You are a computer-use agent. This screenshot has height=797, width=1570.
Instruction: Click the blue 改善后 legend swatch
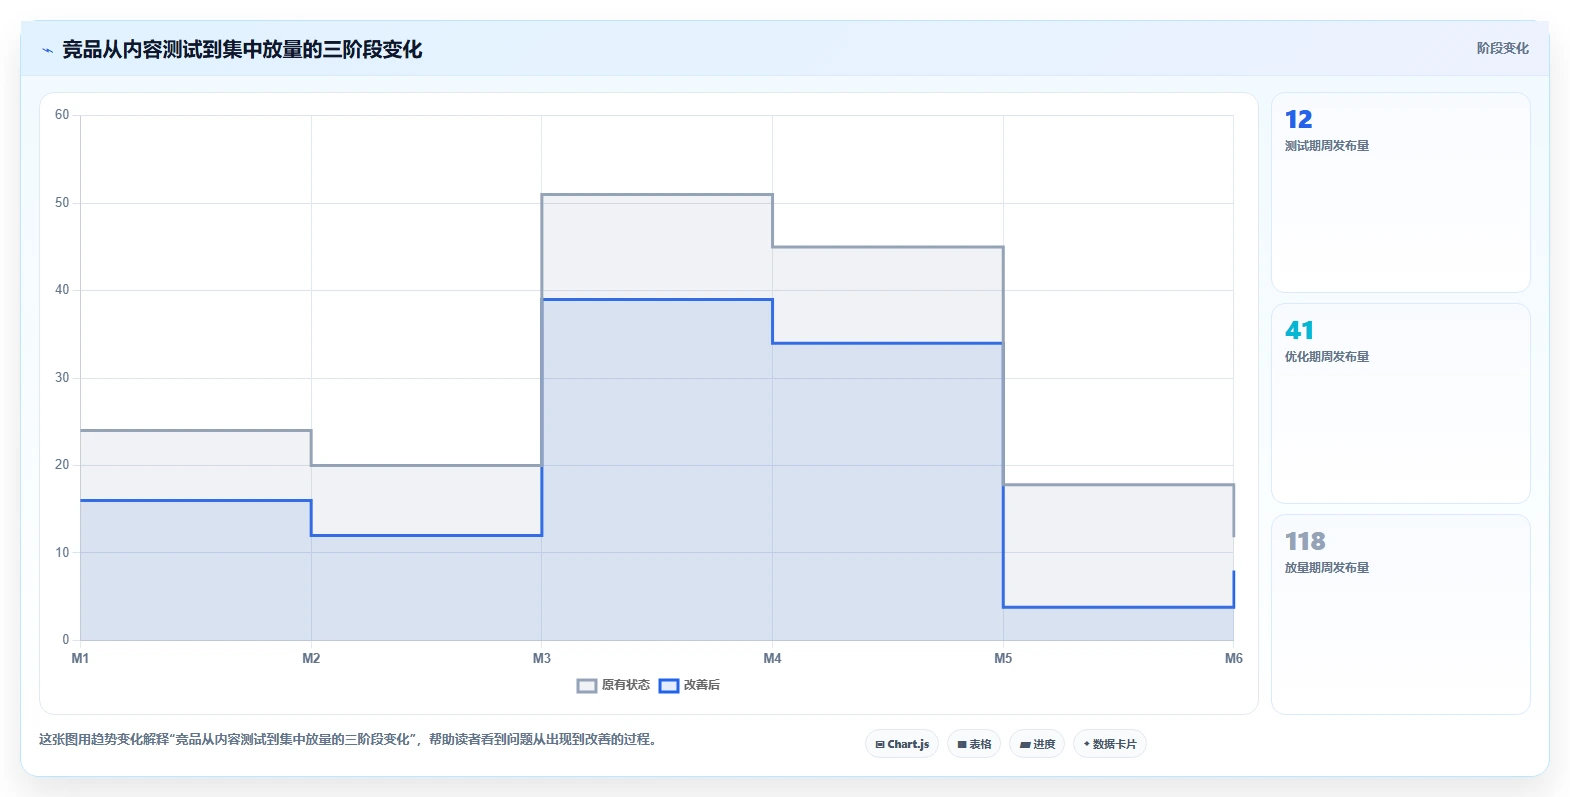click(x=669, y=686)
